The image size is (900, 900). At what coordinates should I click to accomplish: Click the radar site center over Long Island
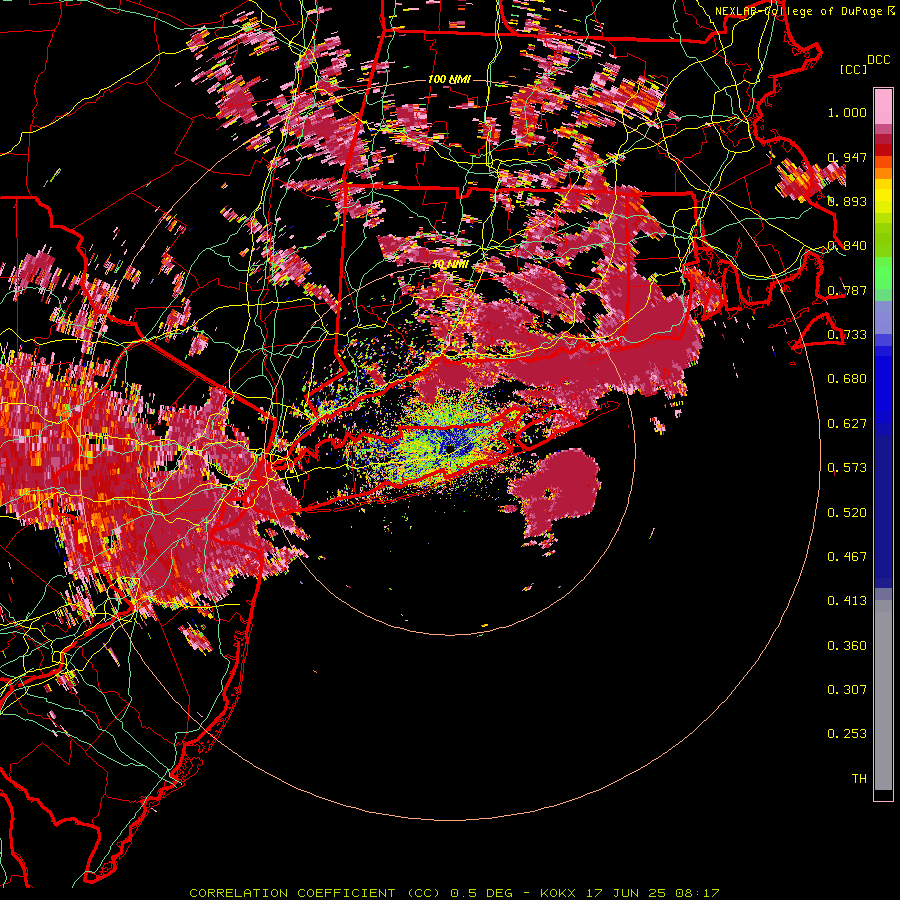[x=450, y=449]
